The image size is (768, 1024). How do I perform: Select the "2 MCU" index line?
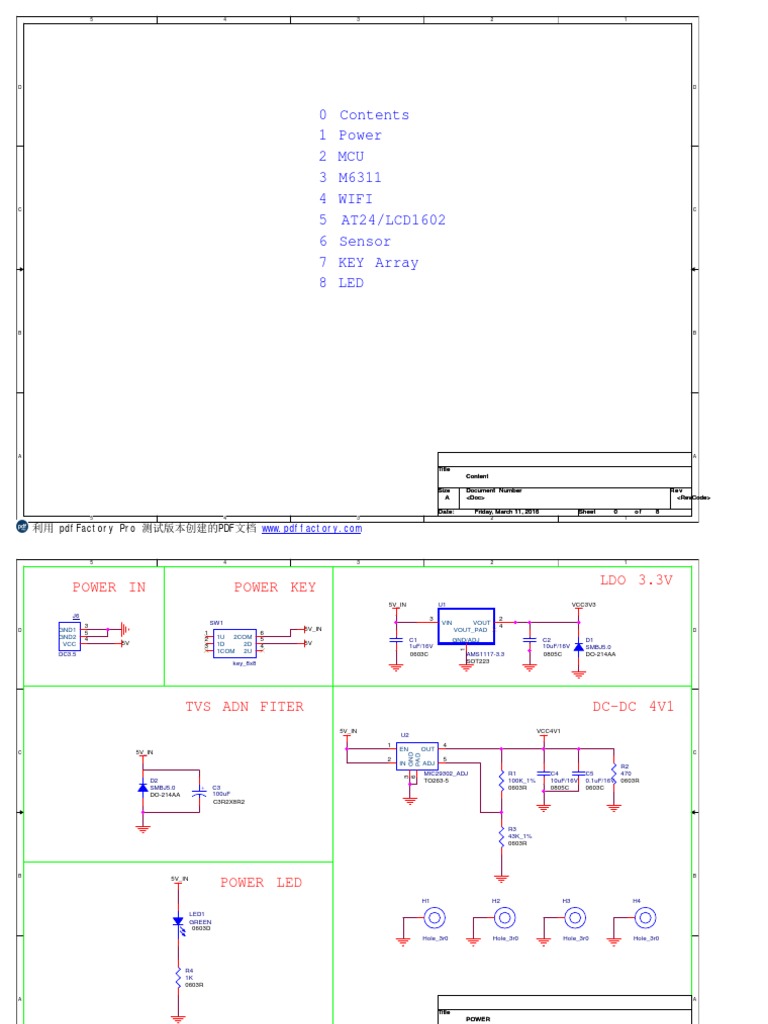coord(341,156)
